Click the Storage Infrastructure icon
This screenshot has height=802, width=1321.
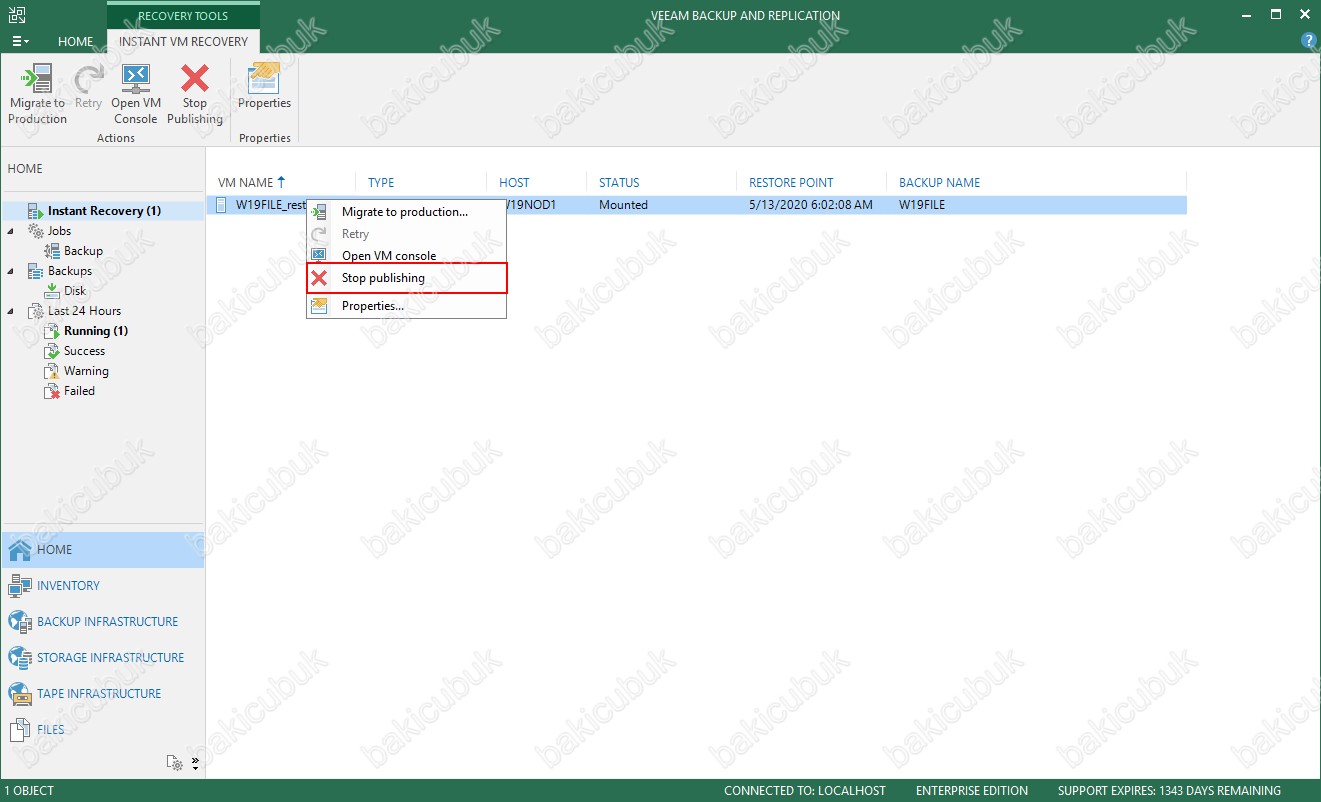click(20, 658)
